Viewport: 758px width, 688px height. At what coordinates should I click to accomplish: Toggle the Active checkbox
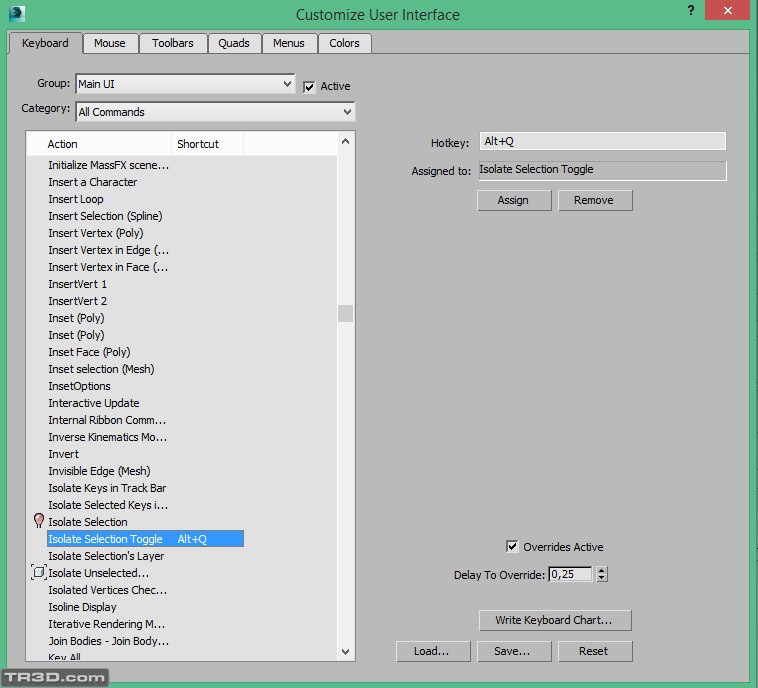(310, 86)
